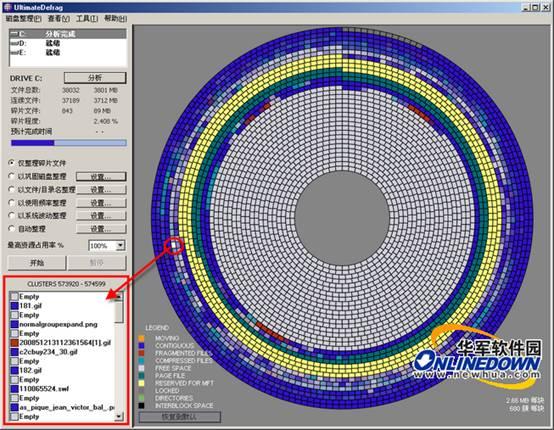The height and width of the screenshot is (430, 554).
Task: Open the 工具(T) menu
Action: (x=87, y=18)
